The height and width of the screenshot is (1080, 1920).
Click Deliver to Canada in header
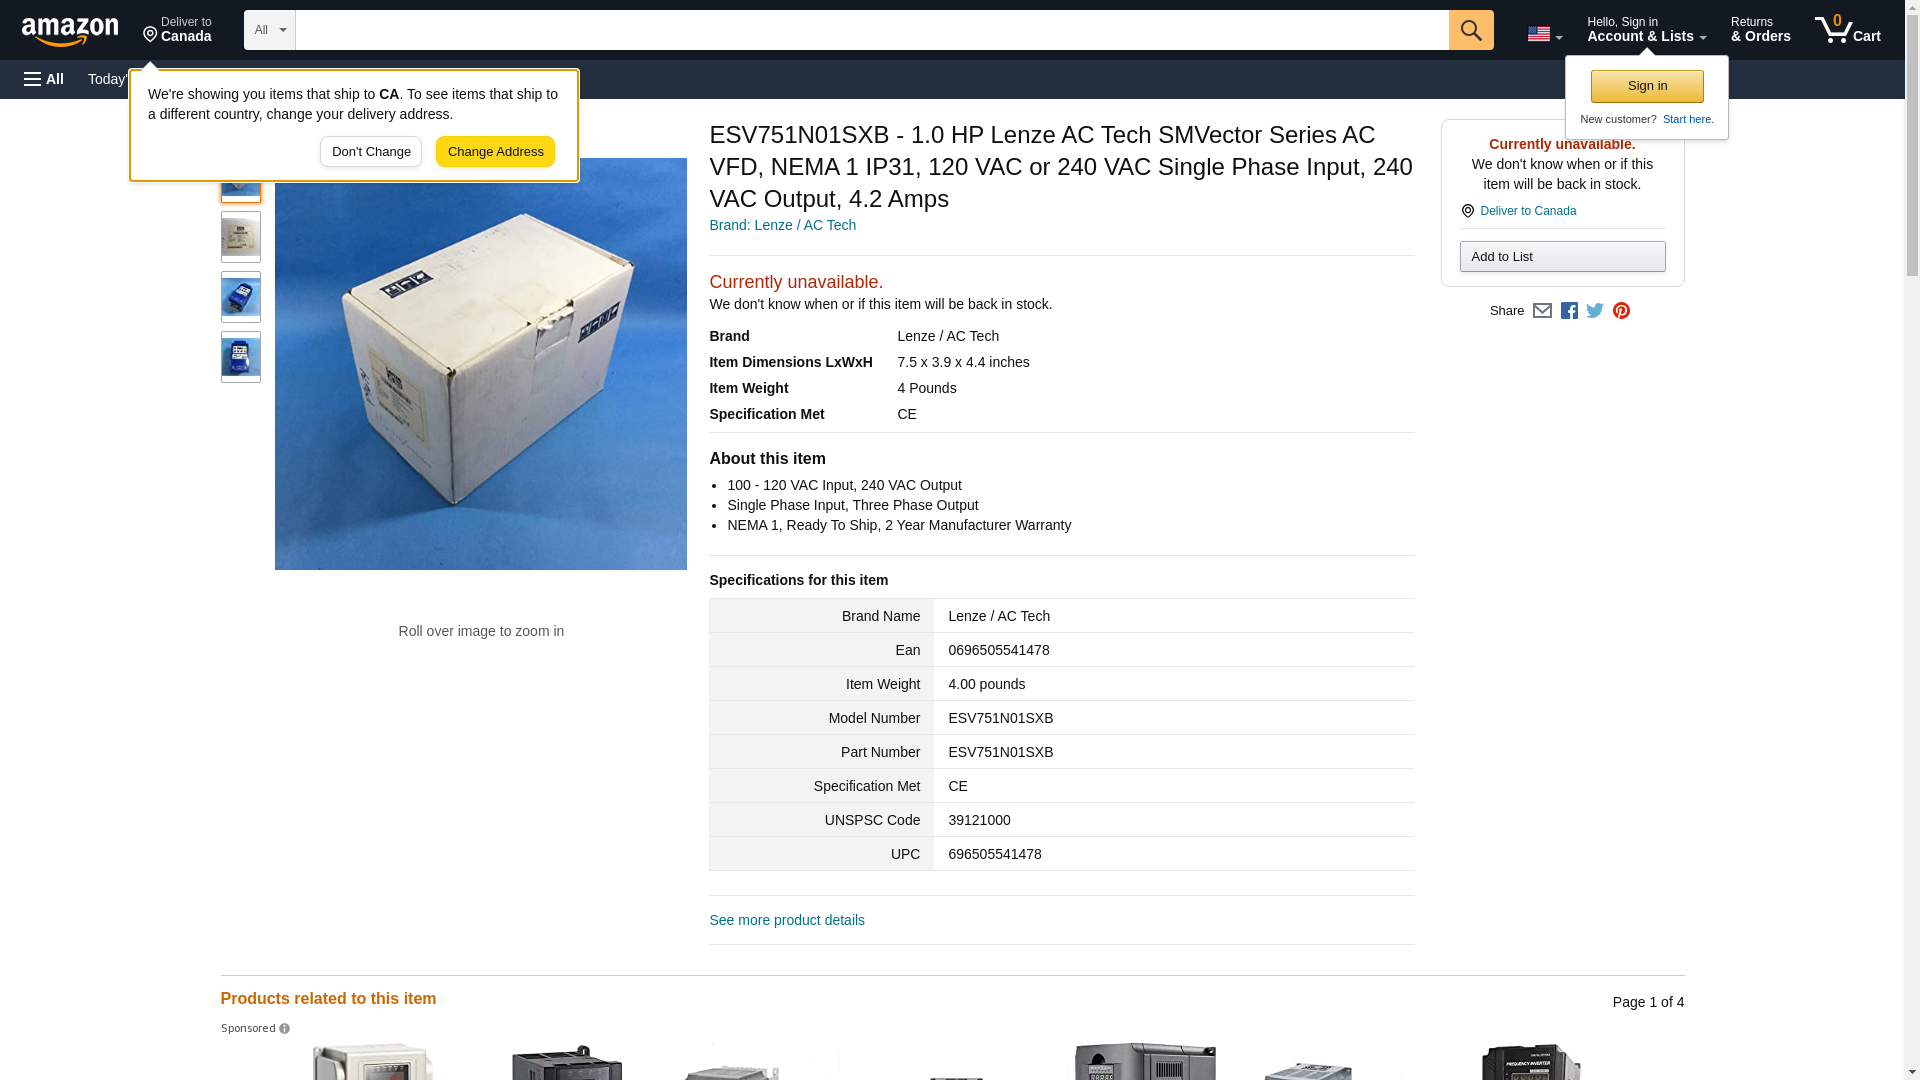(177, 29)
